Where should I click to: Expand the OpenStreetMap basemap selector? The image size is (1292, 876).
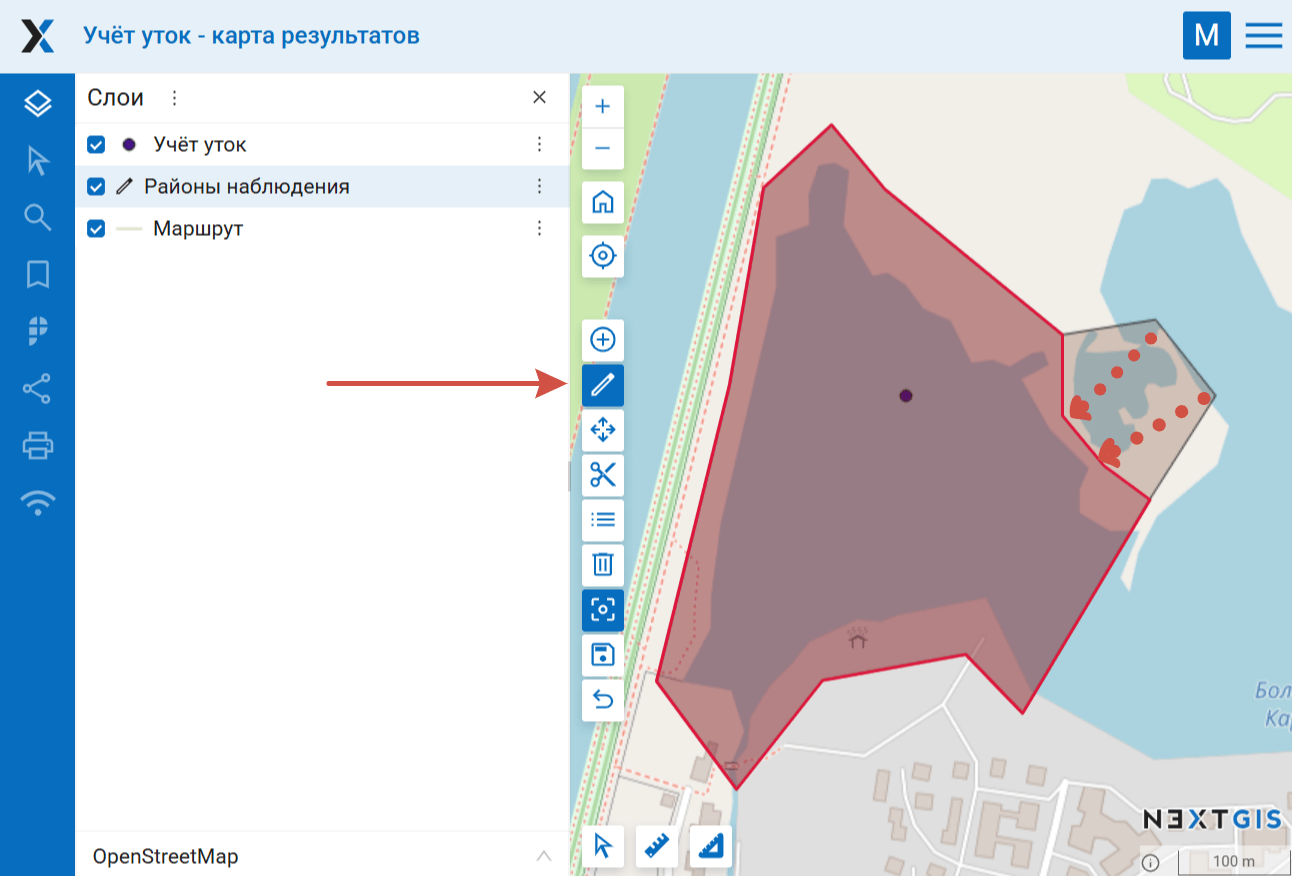(543, 856)
